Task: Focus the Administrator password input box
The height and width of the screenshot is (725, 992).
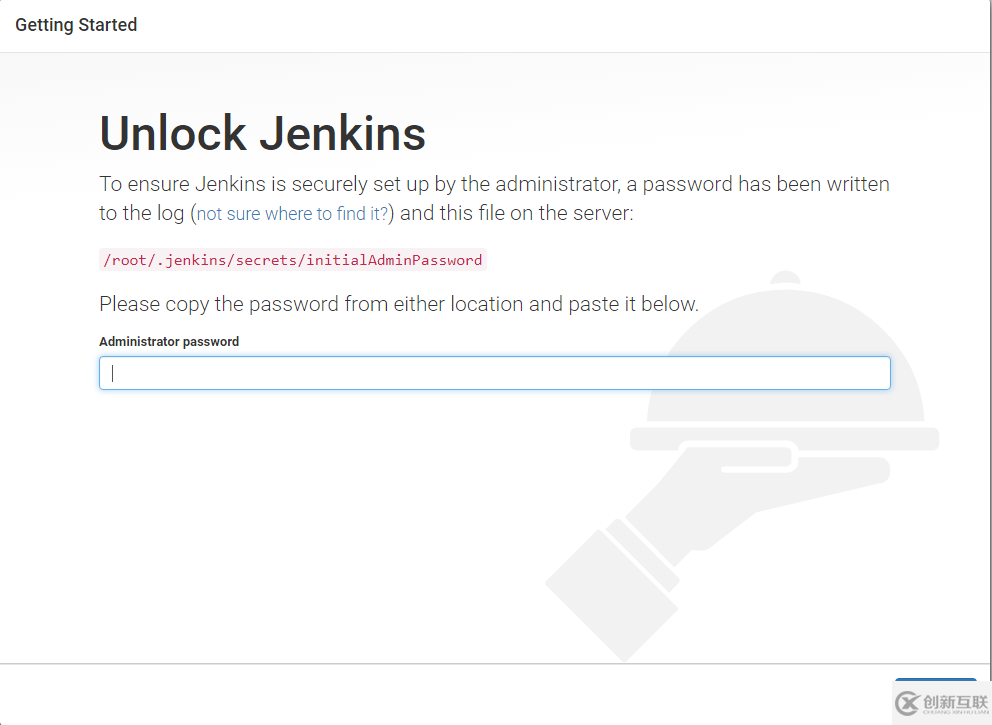Action: pyautogui.click(x=494, y=372)
